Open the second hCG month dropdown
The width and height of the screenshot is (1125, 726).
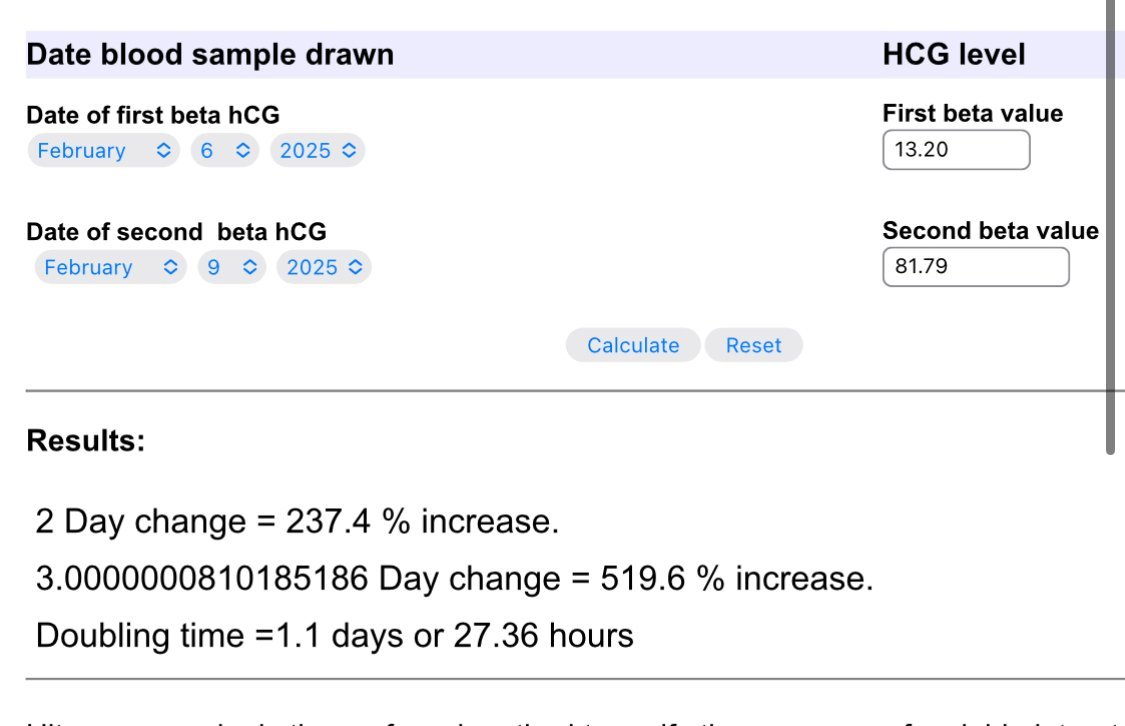tap(110, 268)
